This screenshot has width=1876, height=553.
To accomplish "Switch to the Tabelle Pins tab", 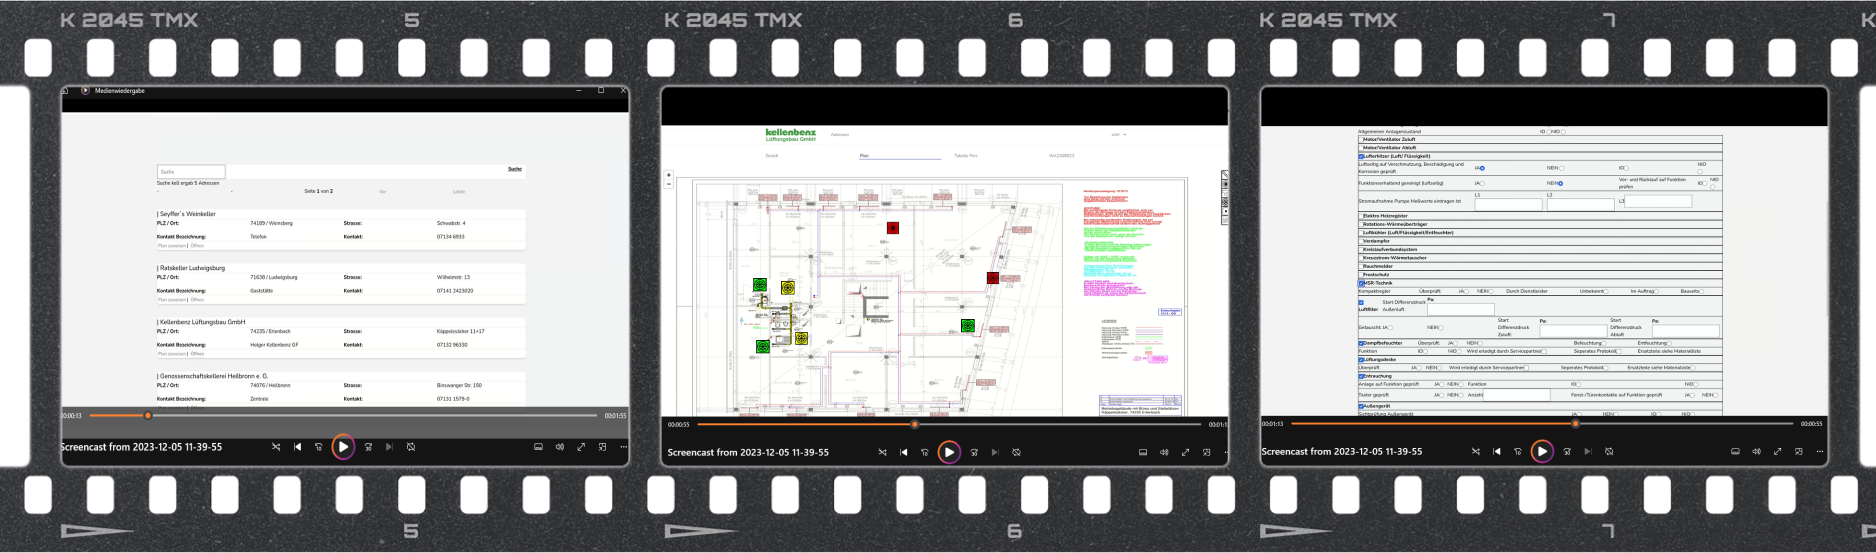I will [x=965, y=156].
